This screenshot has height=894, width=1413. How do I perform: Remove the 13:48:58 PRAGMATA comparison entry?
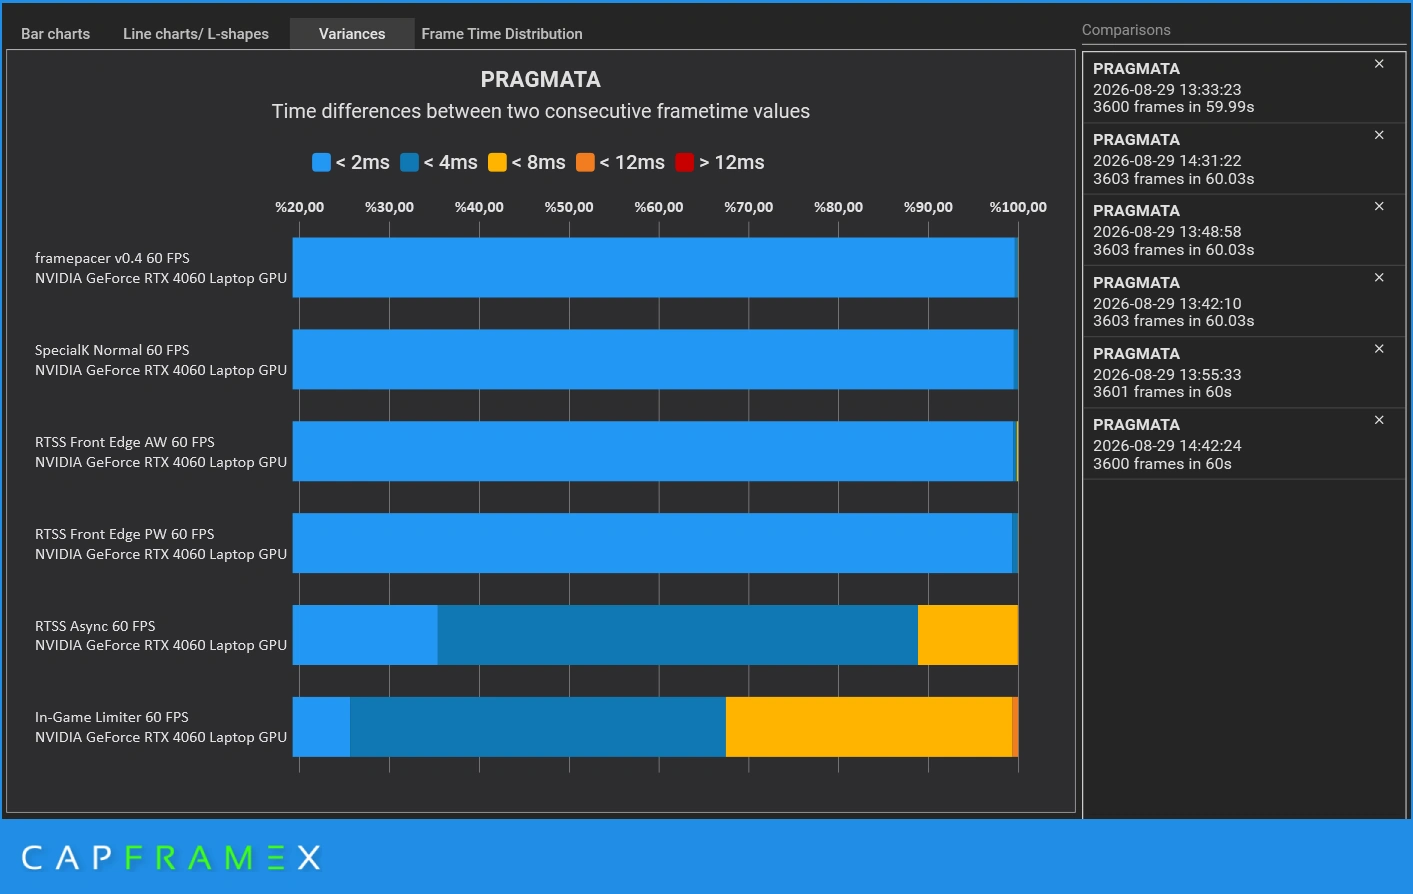1379,206
